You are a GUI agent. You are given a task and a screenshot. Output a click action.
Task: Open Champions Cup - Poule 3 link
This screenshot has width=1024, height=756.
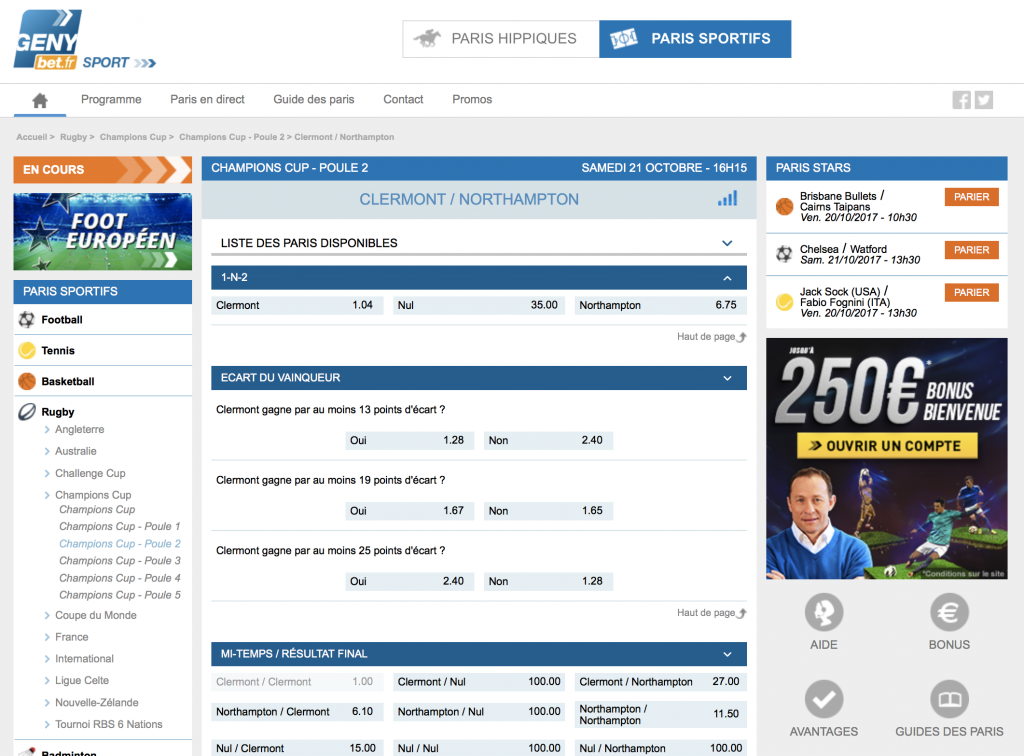(x=120, y=561)
